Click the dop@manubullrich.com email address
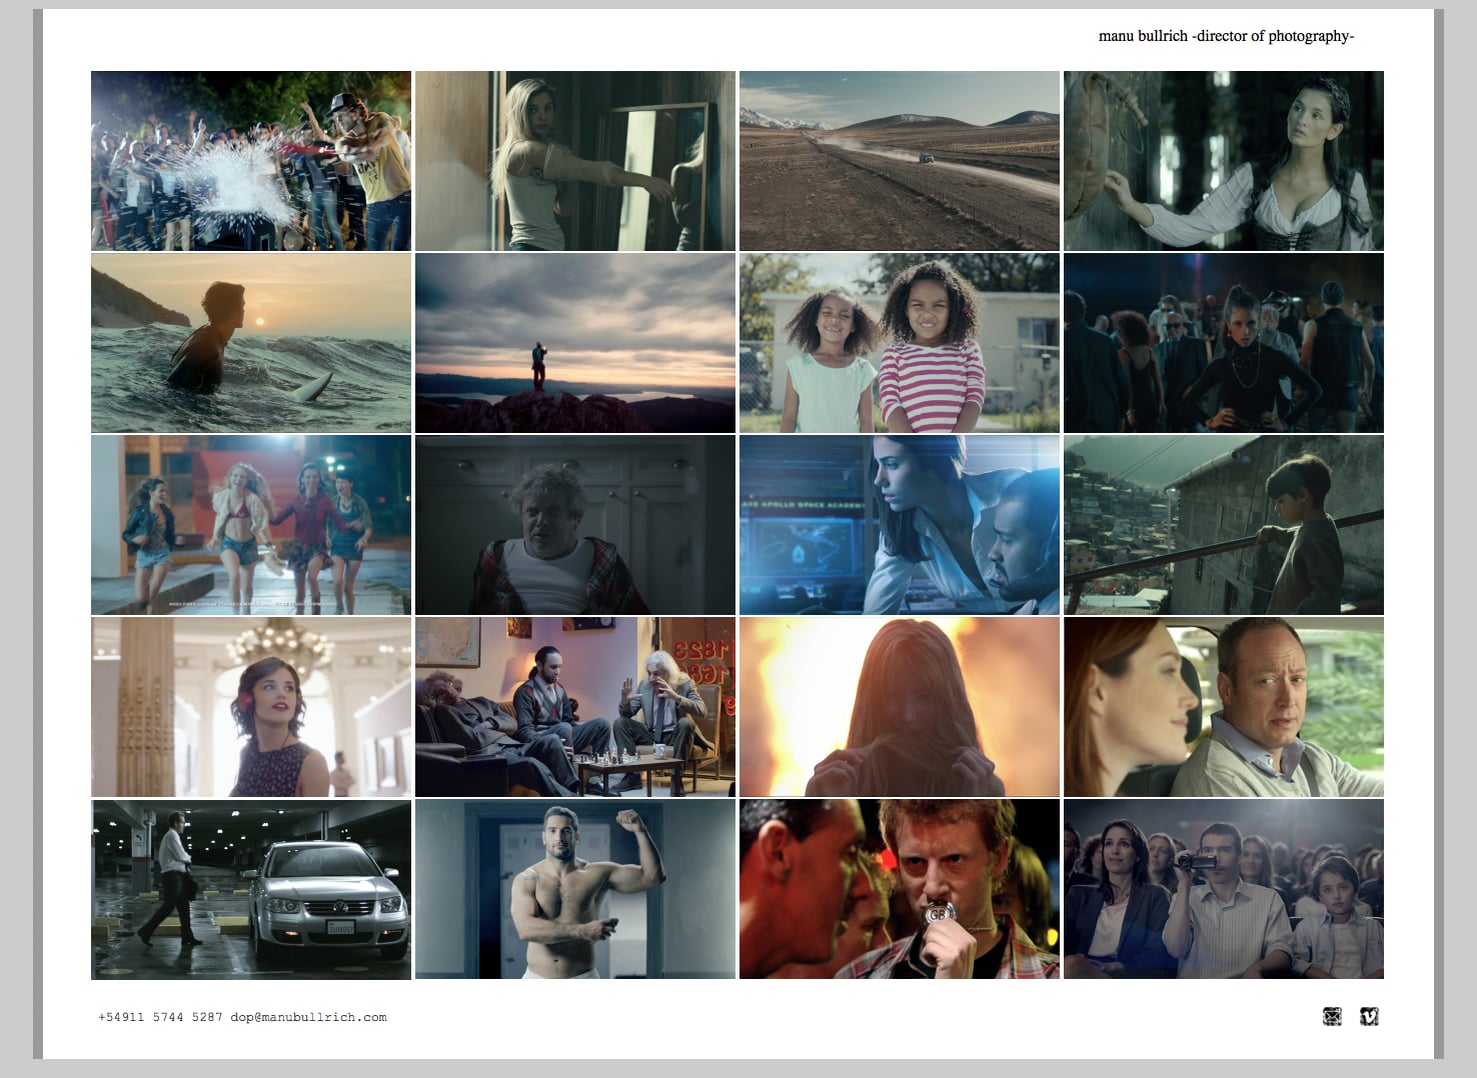 (x=308, y=1017)
